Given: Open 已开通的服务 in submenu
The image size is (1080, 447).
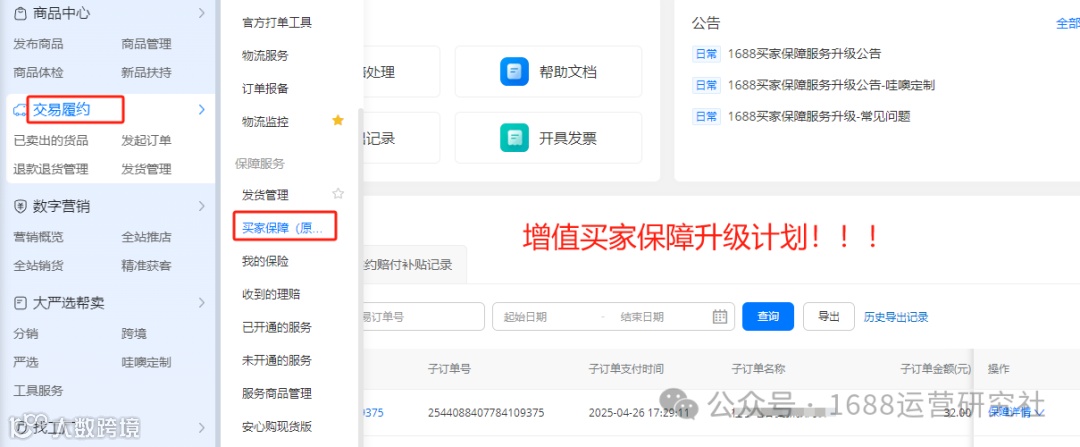Looking at the screenshot, I should click(277, 327).
